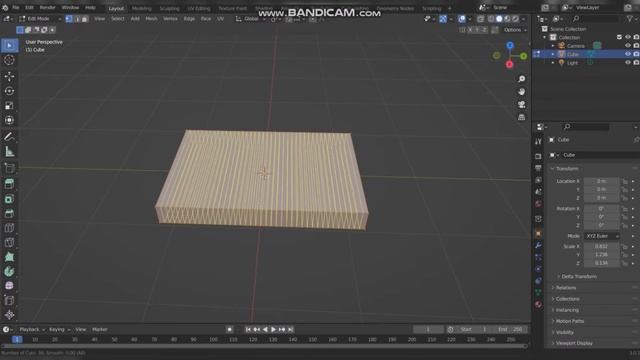
Task: Activate the Edge Slide tool
Action: [x=9, y=300]
